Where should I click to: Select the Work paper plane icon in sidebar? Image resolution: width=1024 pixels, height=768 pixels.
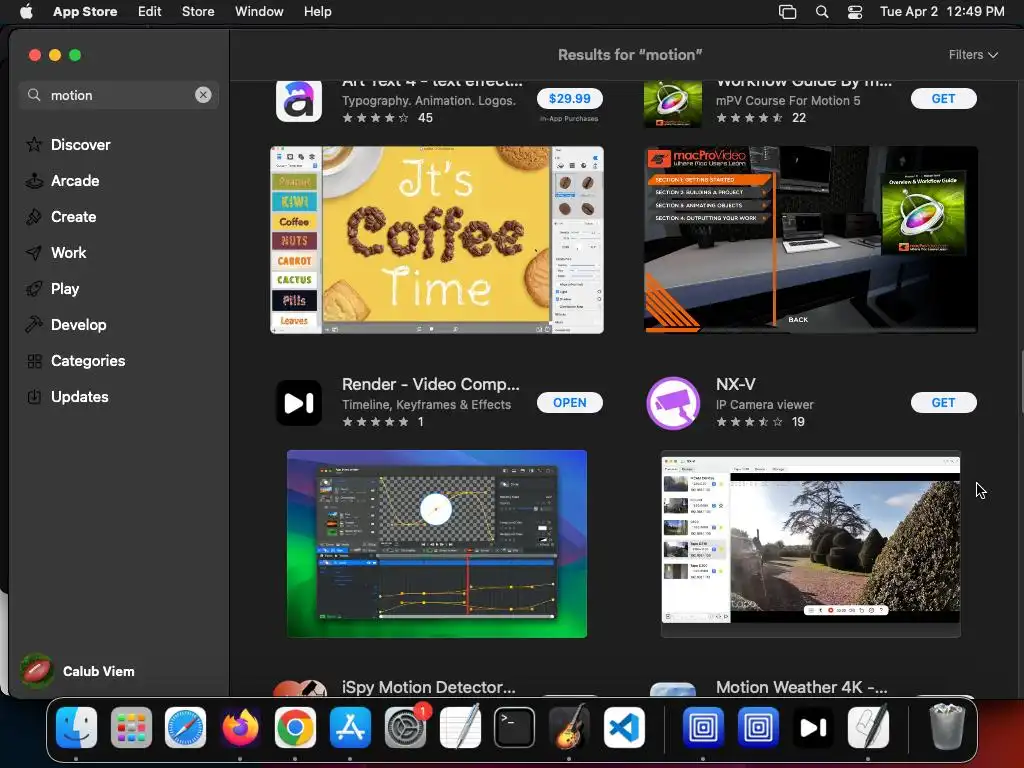tap(34, 253)
